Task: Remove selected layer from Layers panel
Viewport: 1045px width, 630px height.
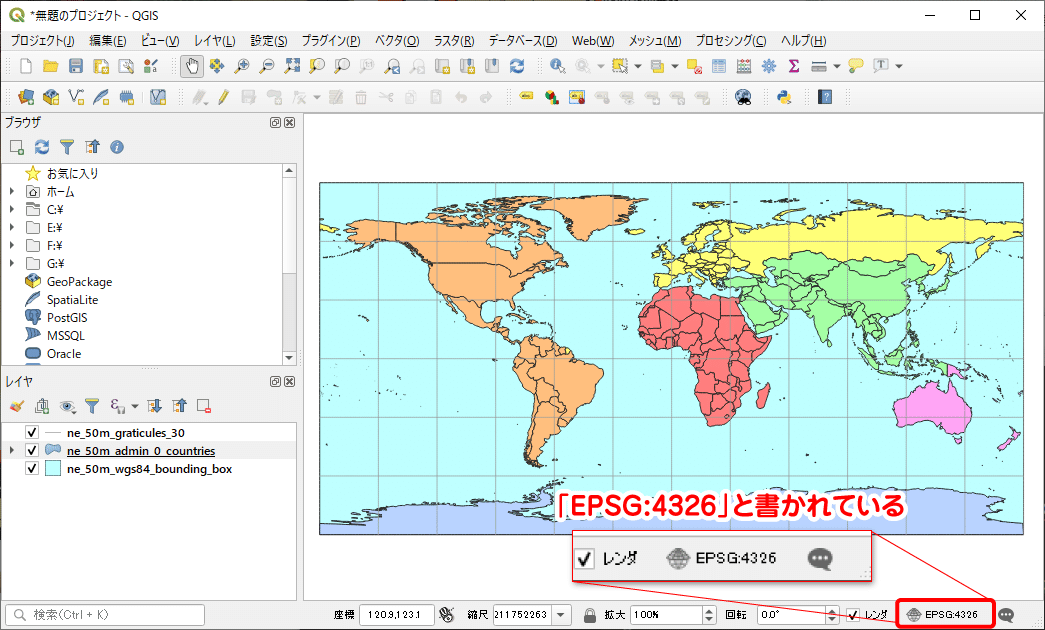Action: point(204,406)
